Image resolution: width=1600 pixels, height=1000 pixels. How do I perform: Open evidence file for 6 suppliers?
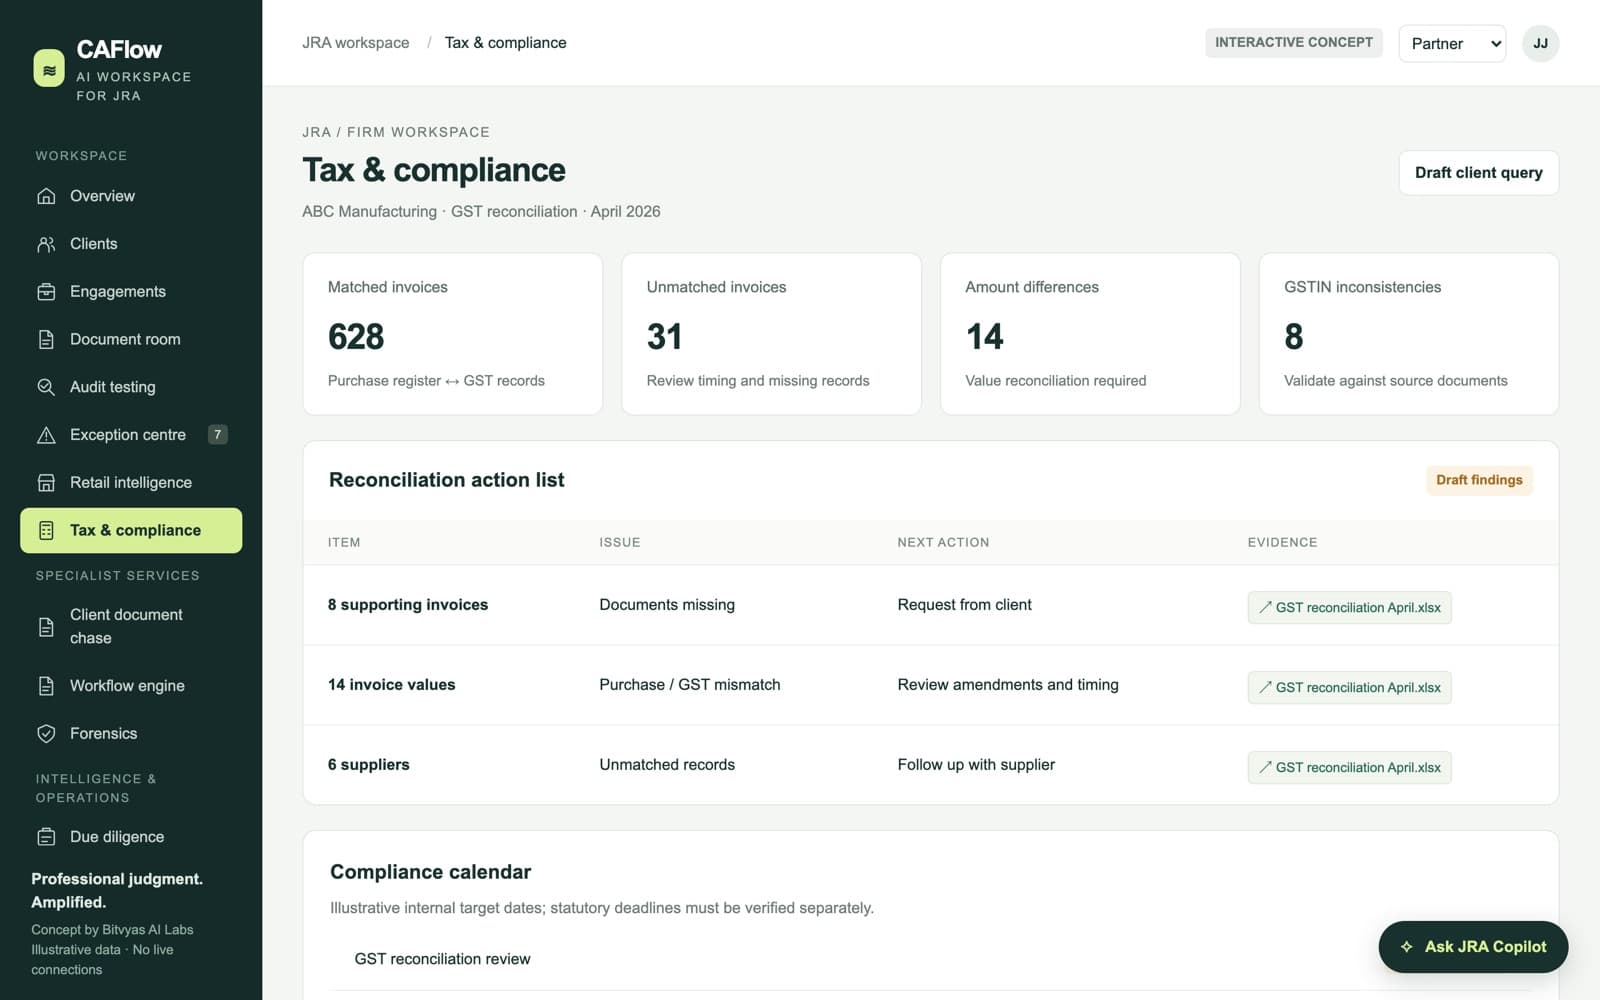1349,767
